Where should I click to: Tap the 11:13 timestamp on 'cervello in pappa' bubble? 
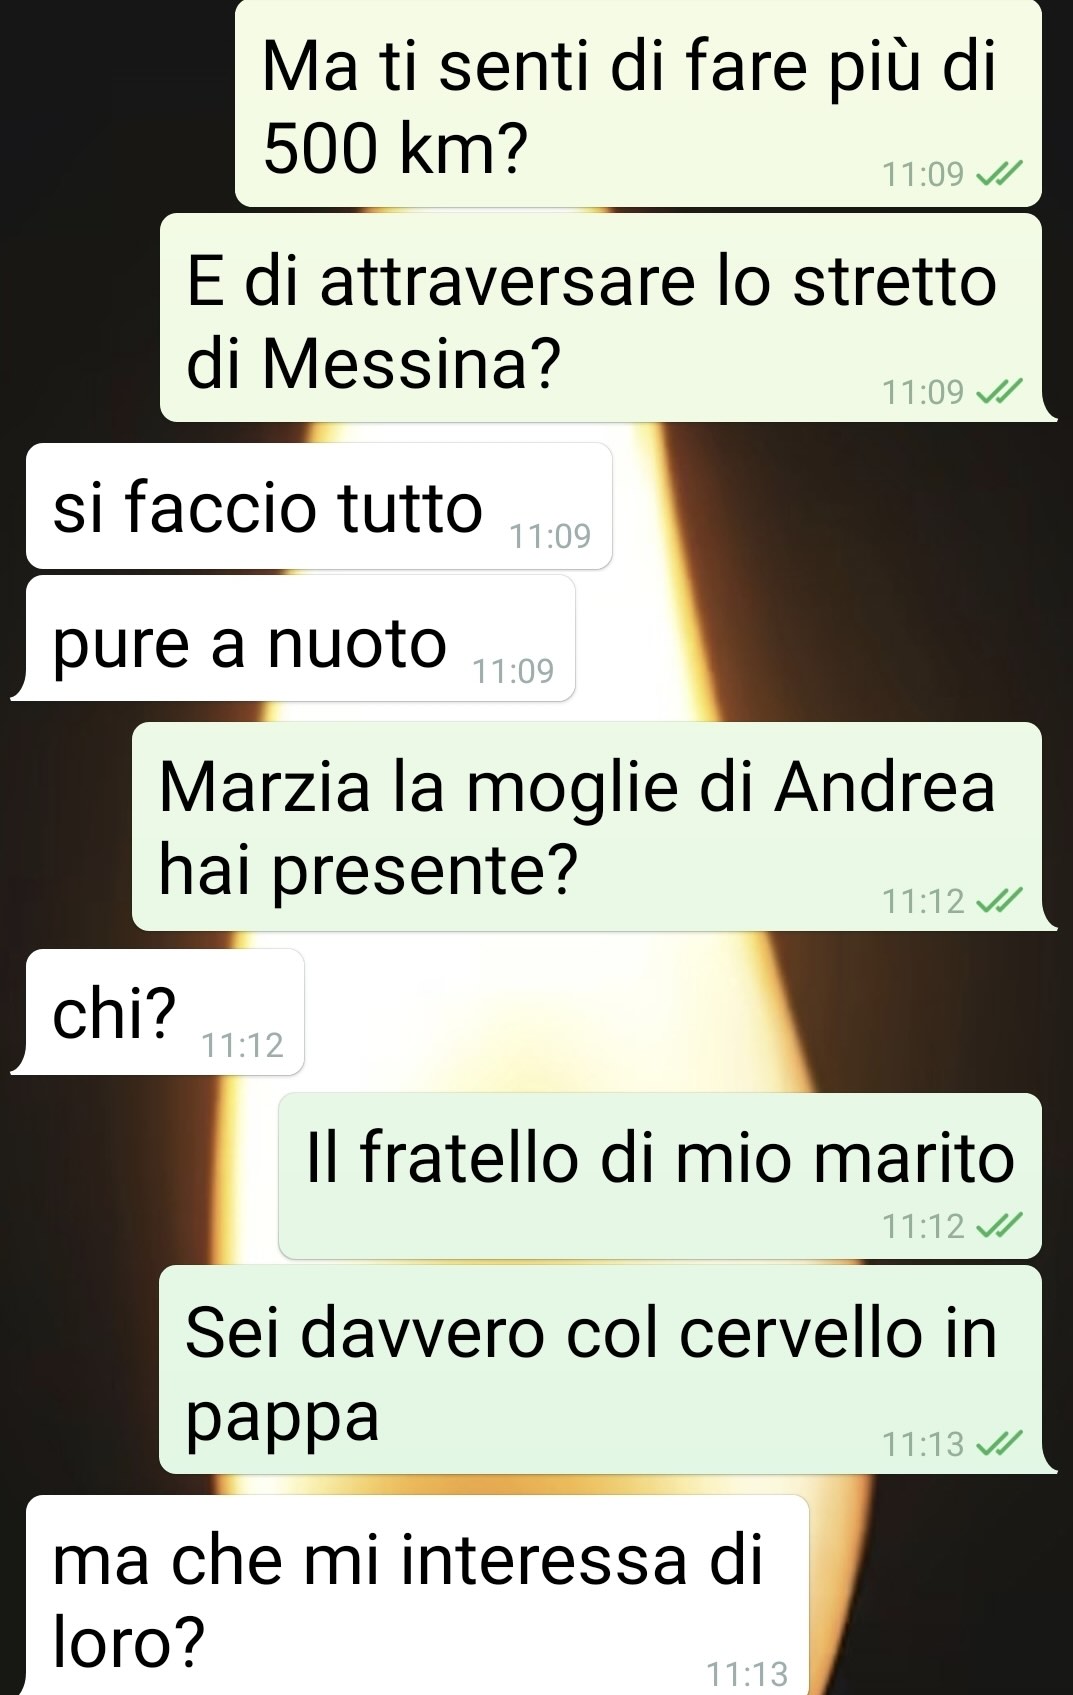(x=924, y=1444)
